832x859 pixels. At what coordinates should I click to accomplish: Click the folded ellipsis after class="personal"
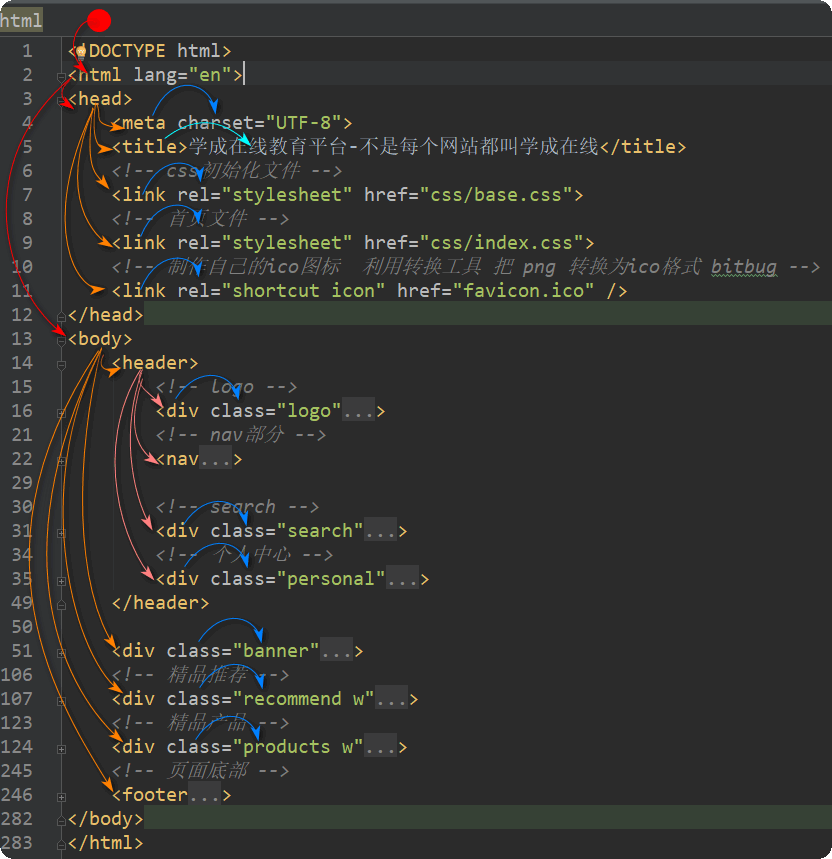click(x=403, y=579)
